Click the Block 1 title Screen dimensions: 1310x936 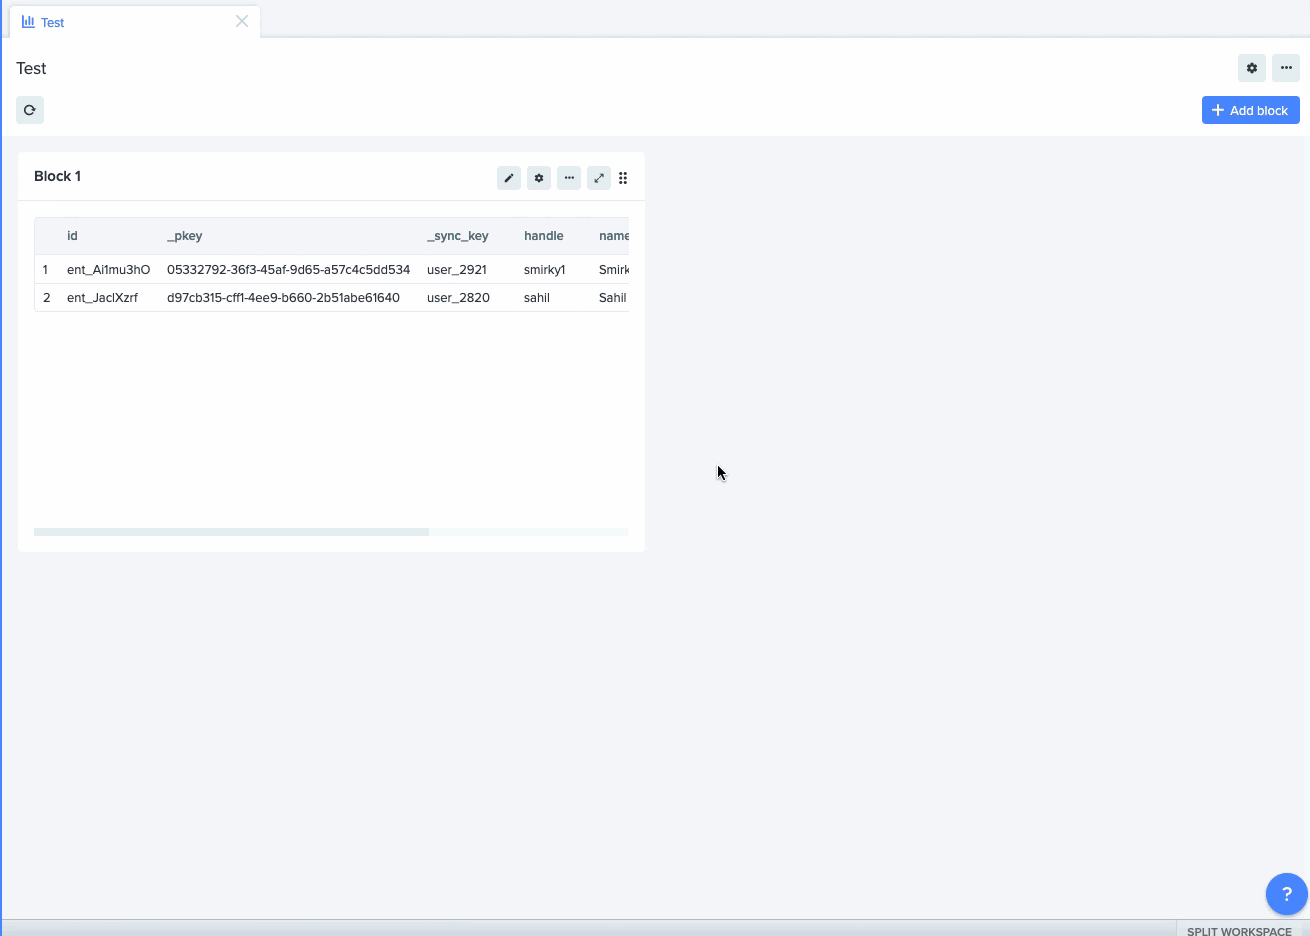coord(58,176)
